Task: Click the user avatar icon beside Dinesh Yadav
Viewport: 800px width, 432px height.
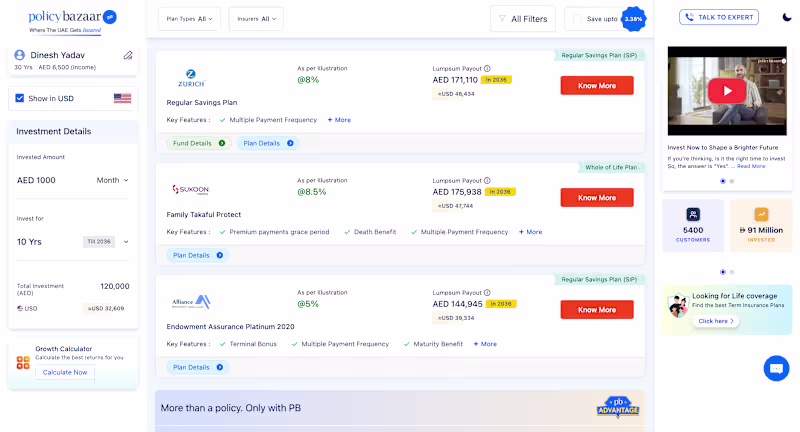Action: pos(19,55)
